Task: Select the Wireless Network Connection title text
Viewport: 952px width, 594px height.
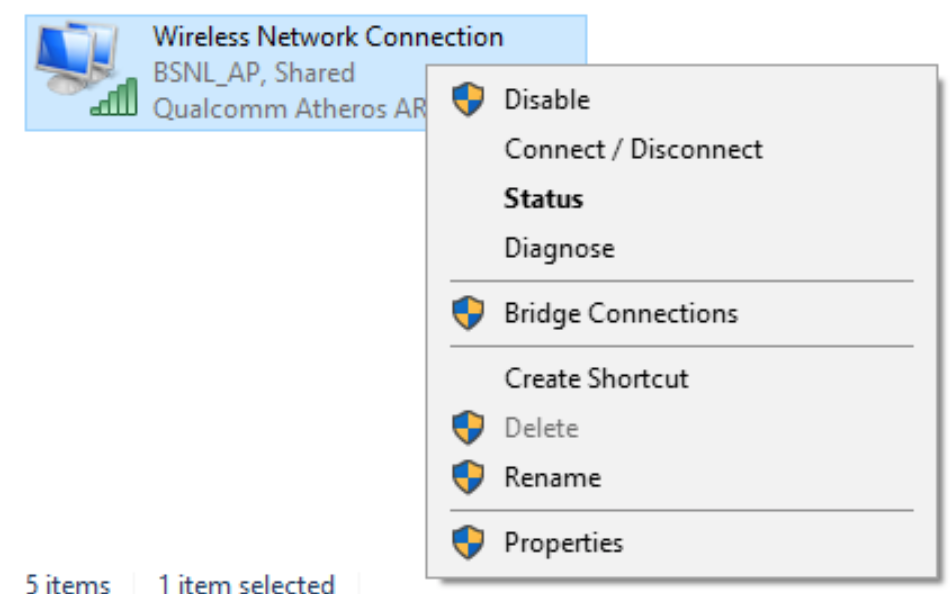Action: [328, 37]
